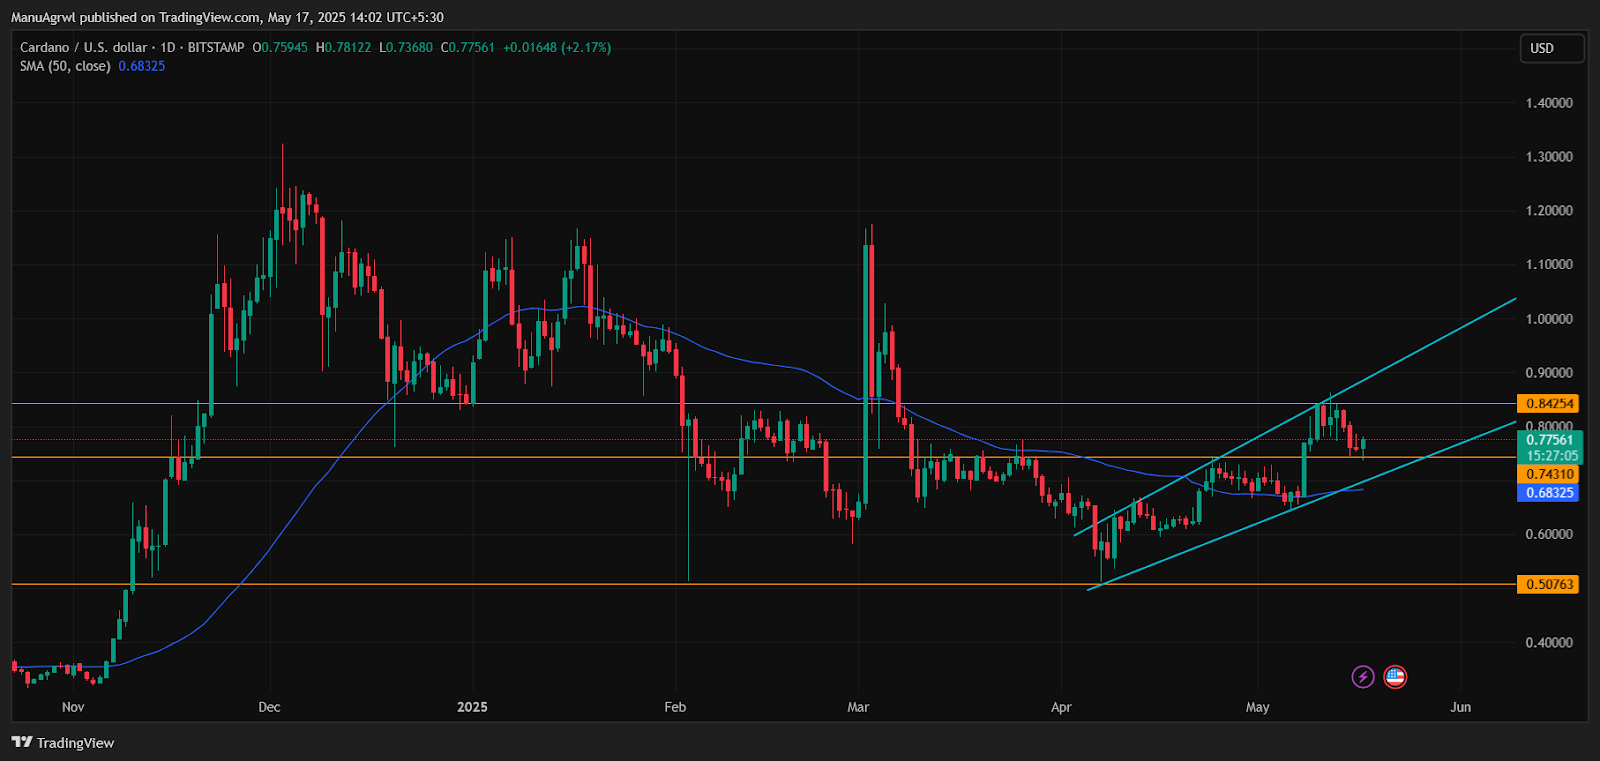Click the blue 0.68325 SMA price label
1600x761 pixels.
1548,493
